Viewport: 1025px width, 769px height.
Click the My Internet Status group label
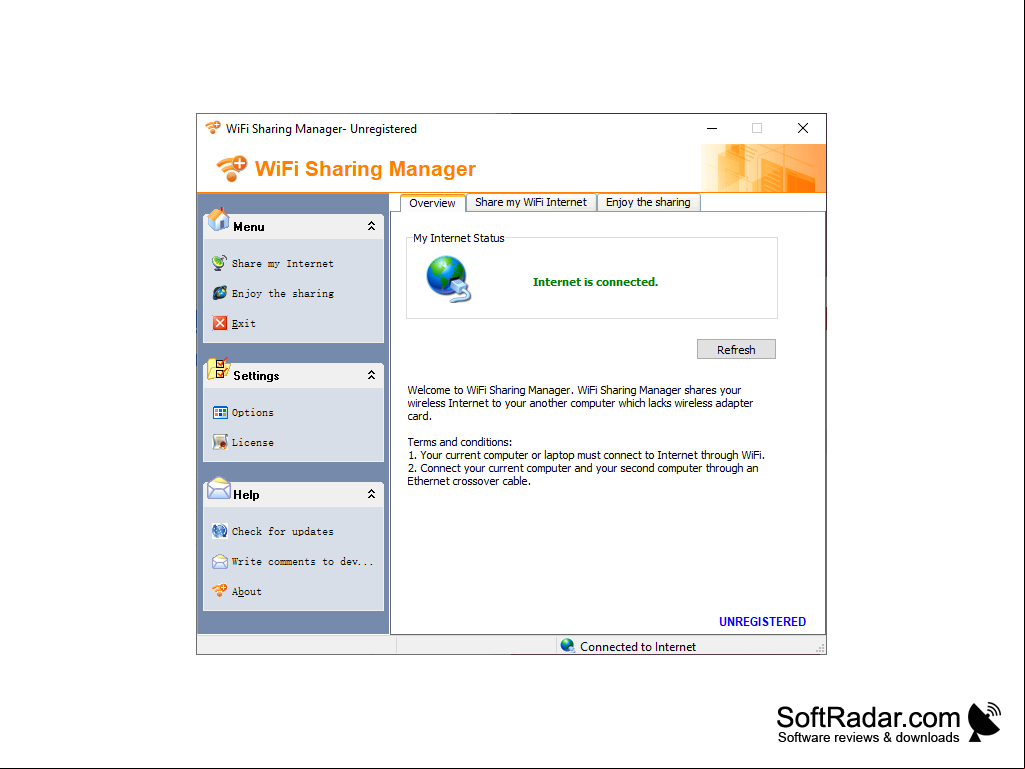(x=459, y=238)
